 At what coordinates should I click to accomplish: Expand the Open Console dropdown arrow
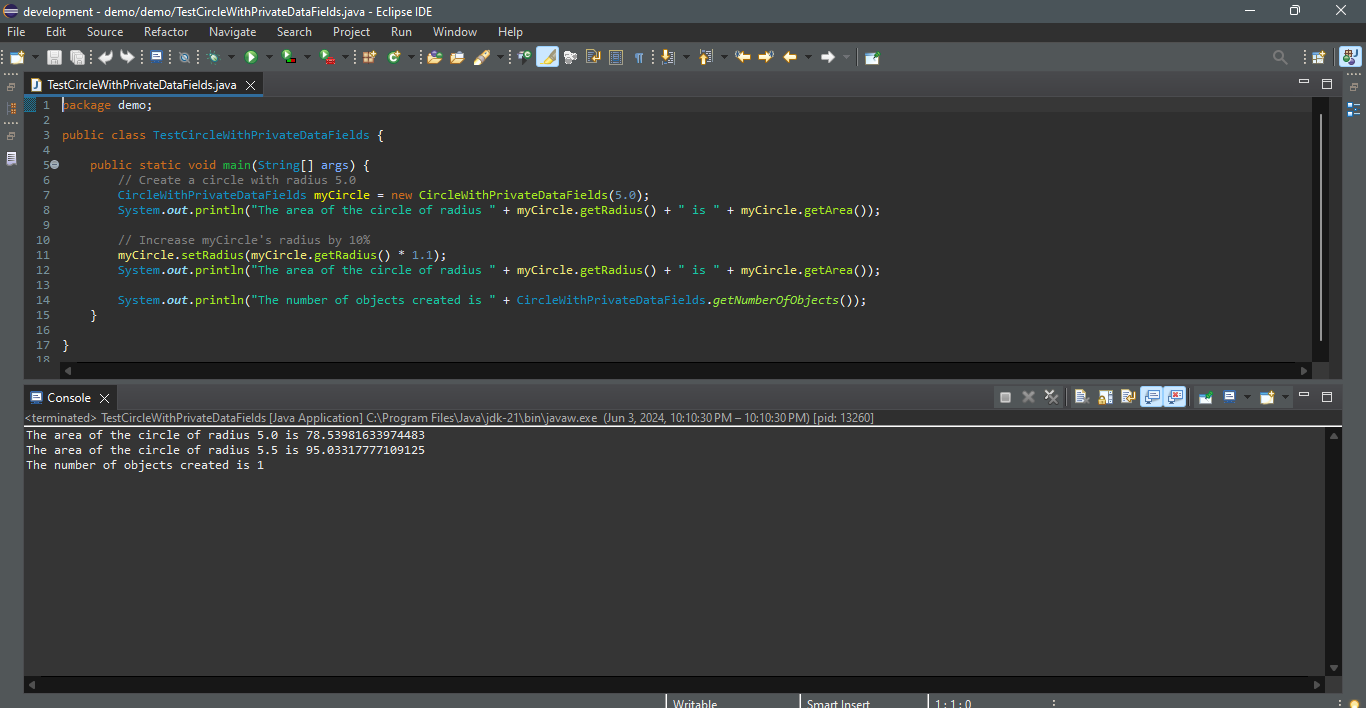click(x=1285, y=397)
